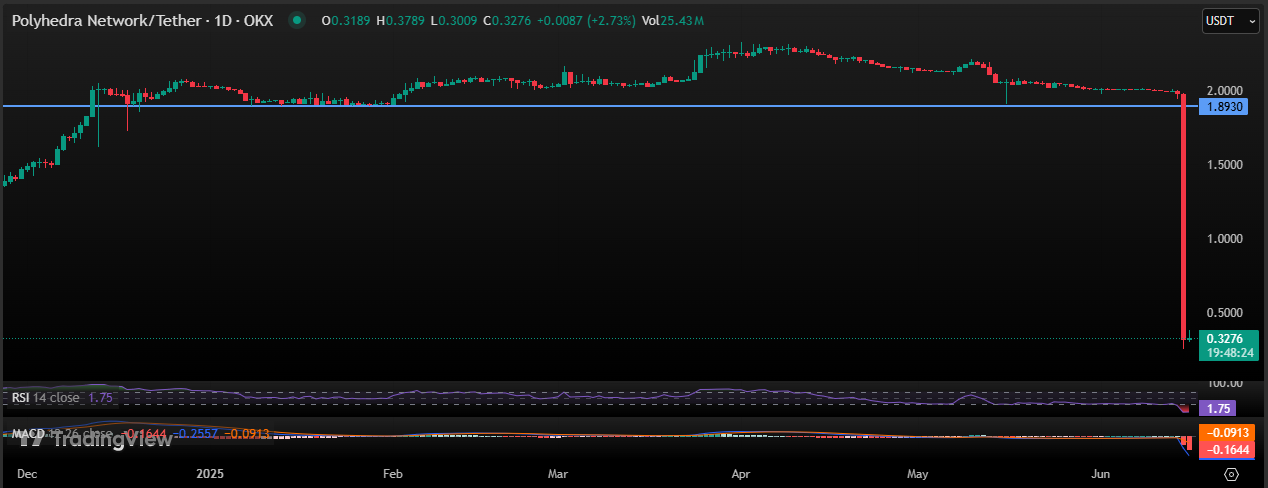Viewport: 1268px width, 488px height.
Task: Click the Polyhedra Network/Tether symbol title
Action: [x=142, y=20]
